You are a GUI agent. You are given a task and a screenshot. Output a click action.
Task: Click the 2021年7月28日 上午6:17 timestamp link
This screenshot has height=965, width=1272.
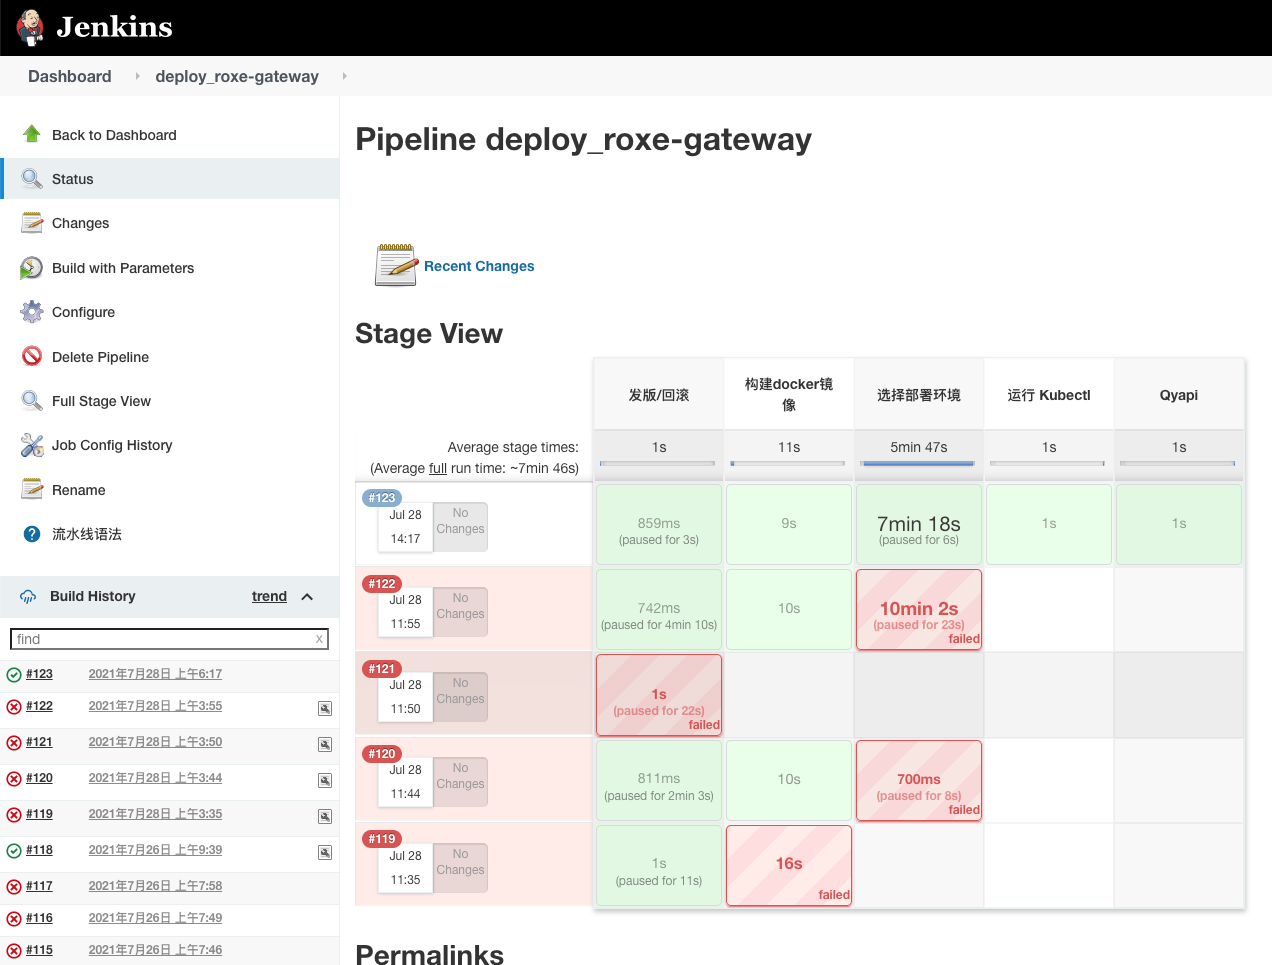coord(155,674)
